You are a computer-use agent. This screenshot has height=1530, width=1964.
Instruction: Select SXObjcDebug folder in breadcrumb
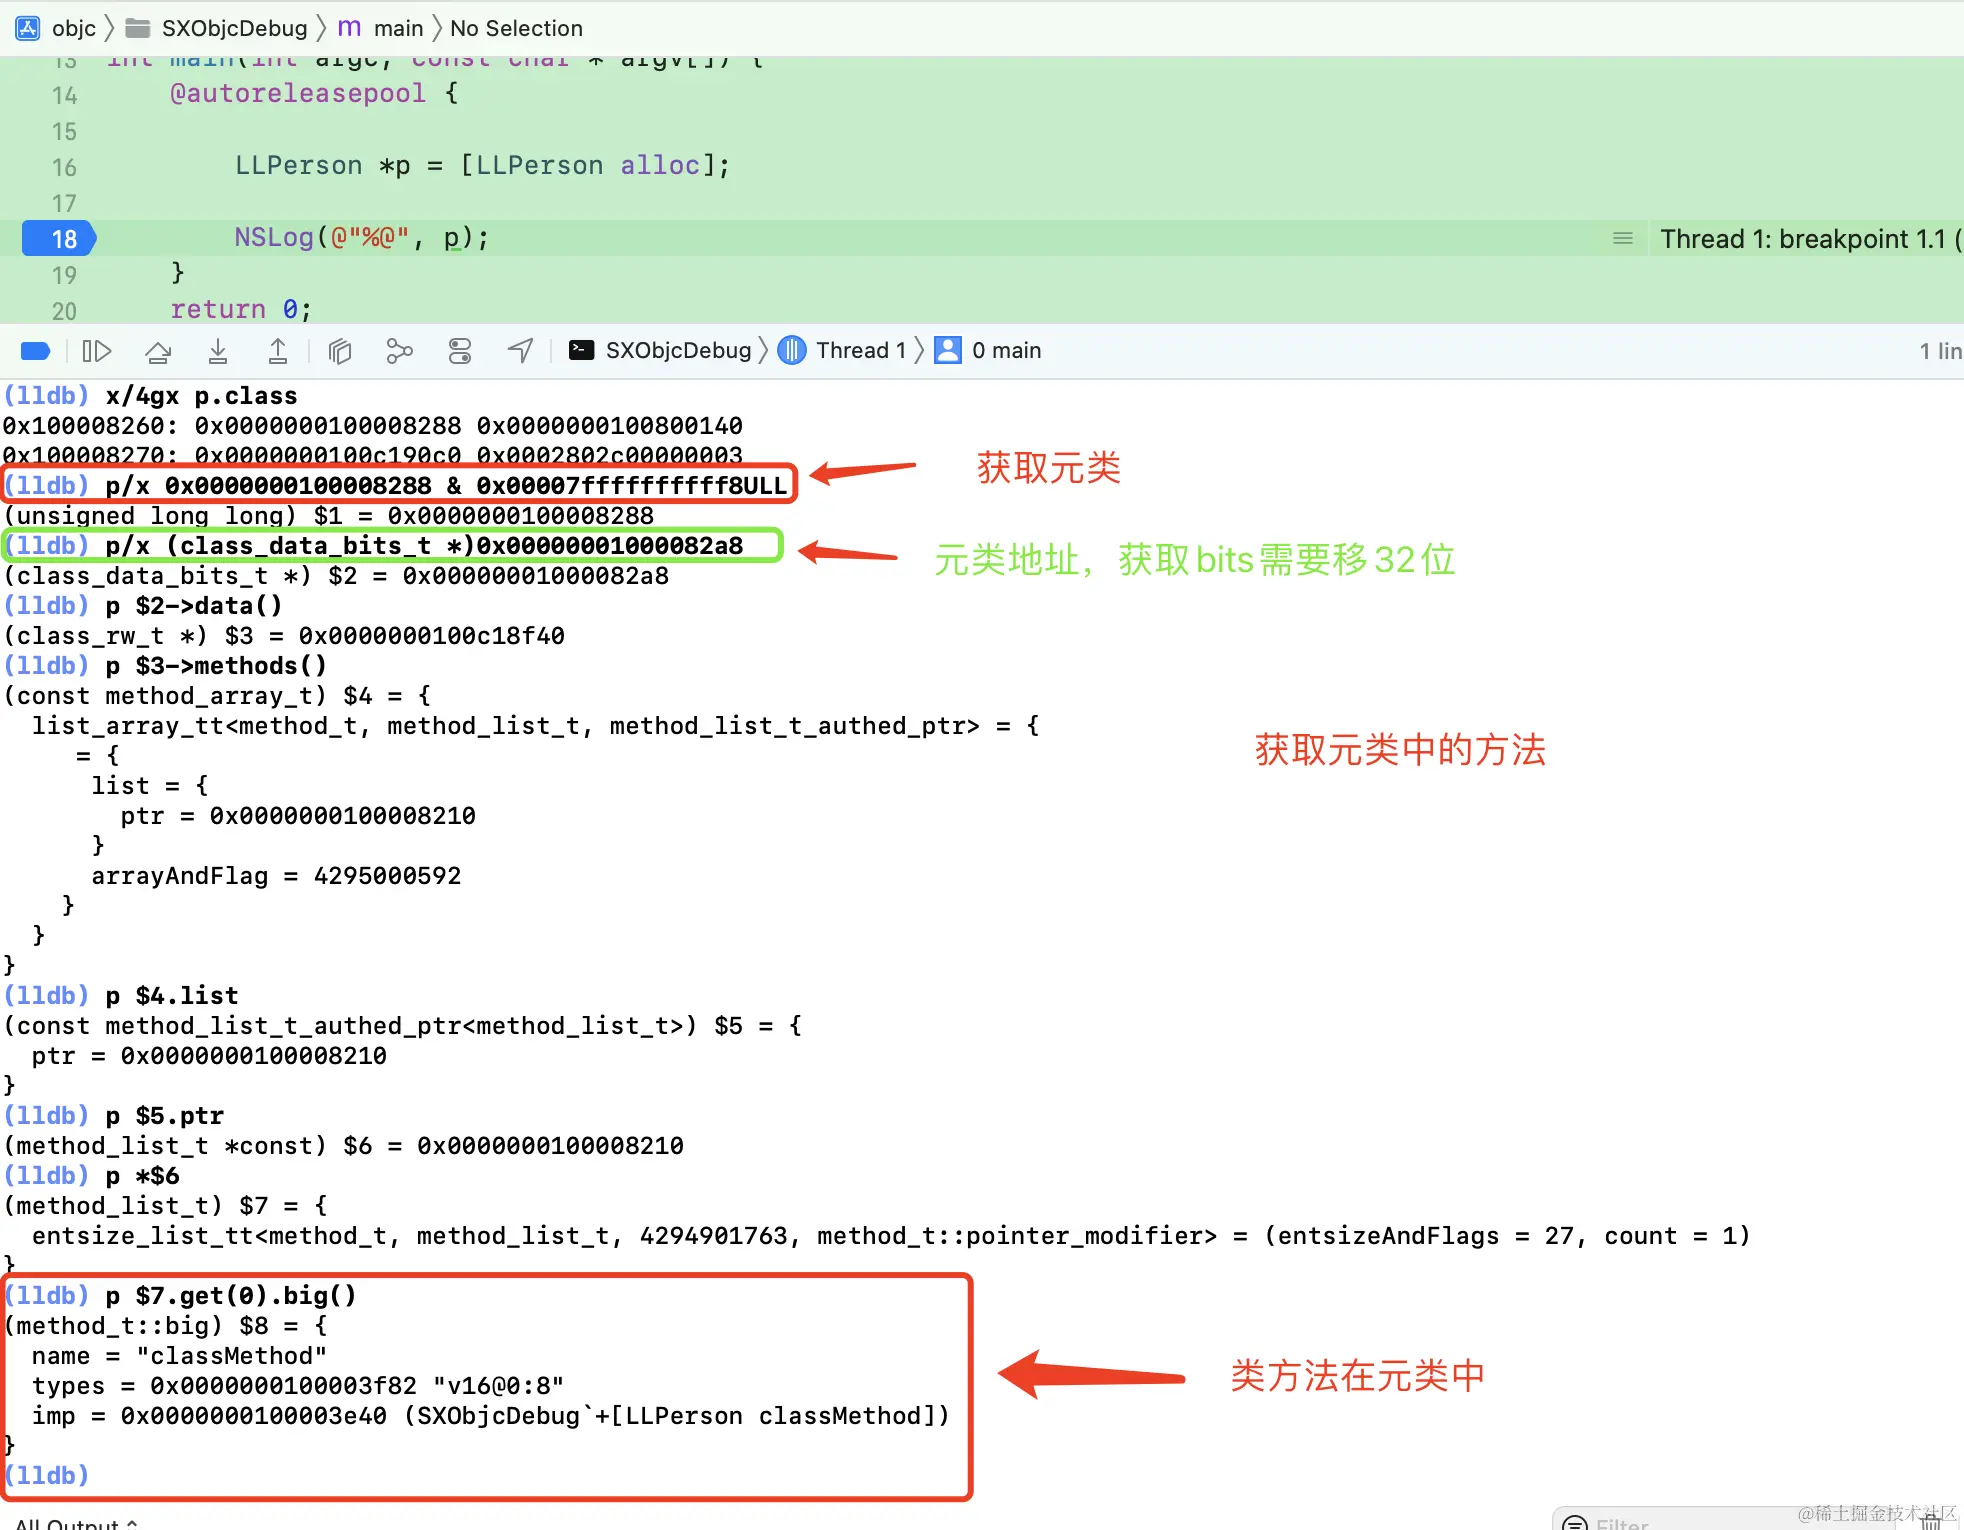tap(234, 28)
